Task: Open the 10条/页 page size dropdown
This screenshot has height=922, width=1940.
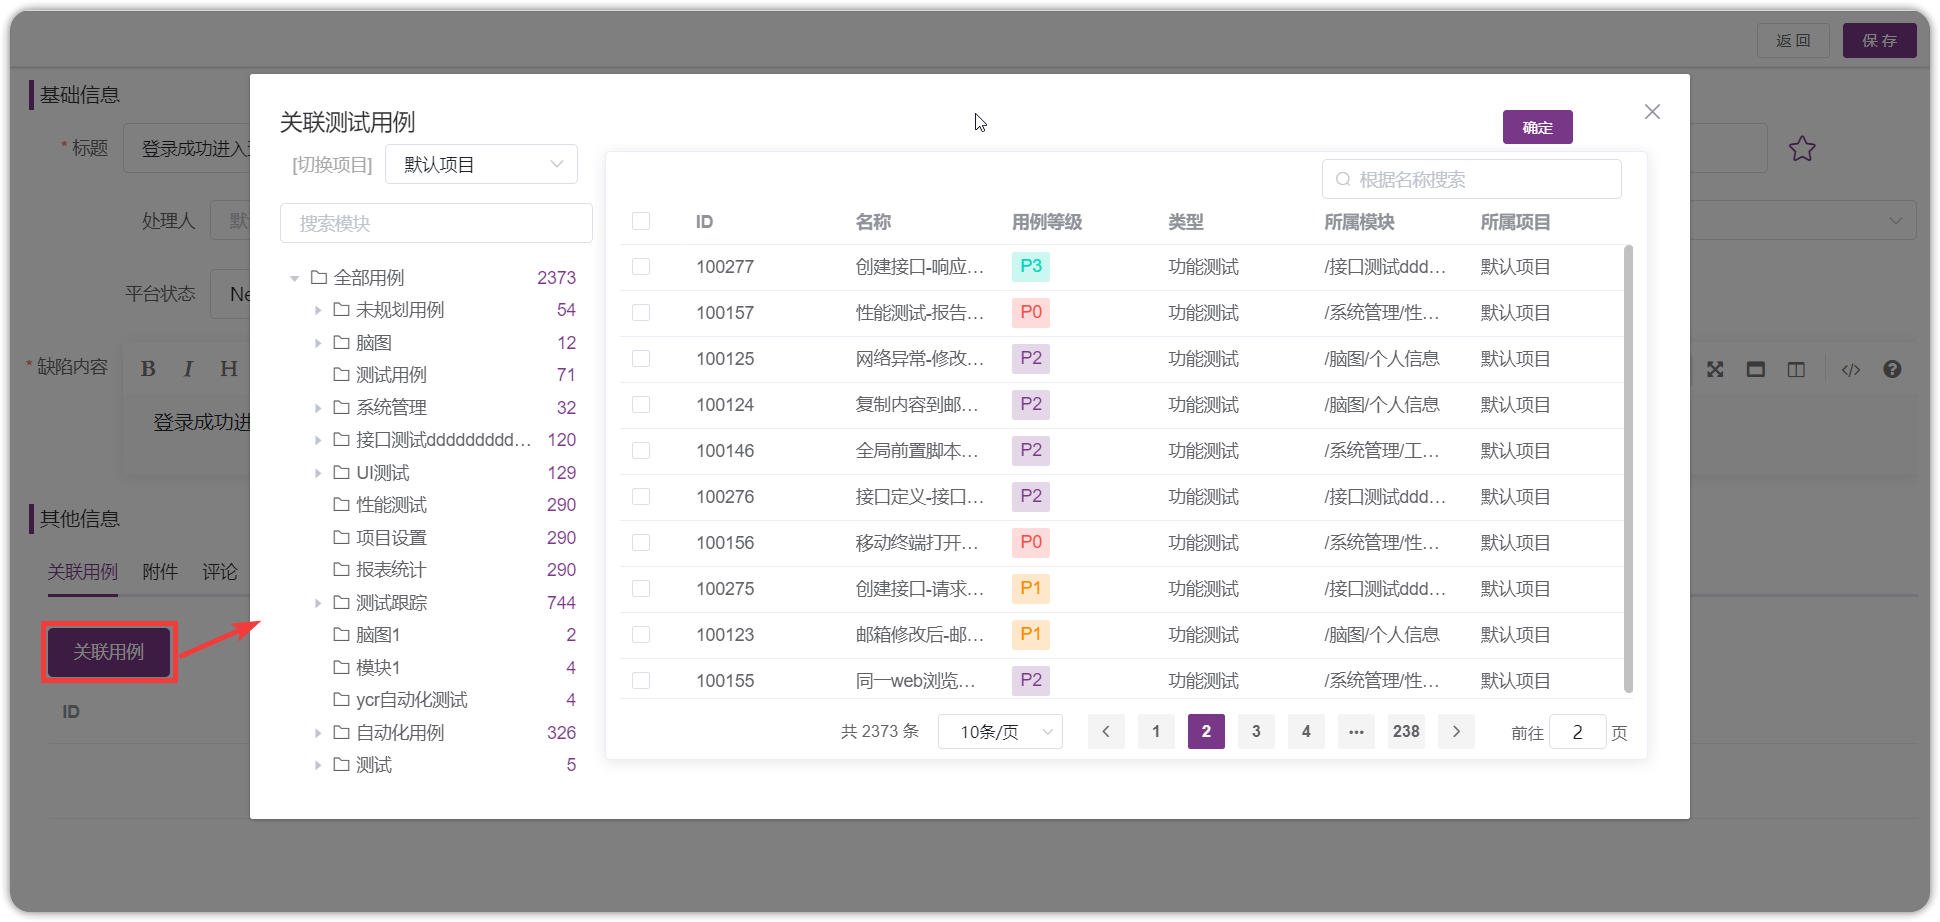Action: pos(1000,732)
